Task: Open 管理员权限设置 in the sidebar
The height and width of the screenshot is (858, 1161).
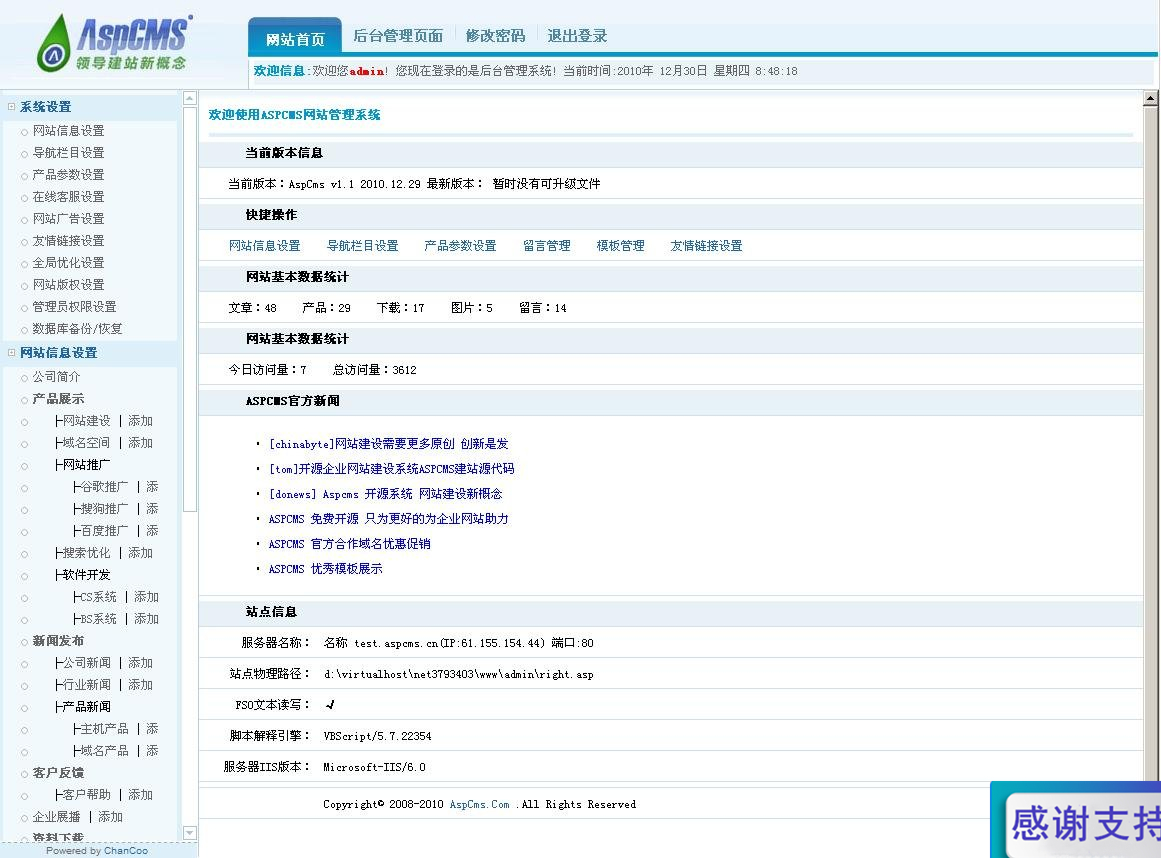Action: tap(74, 306)
